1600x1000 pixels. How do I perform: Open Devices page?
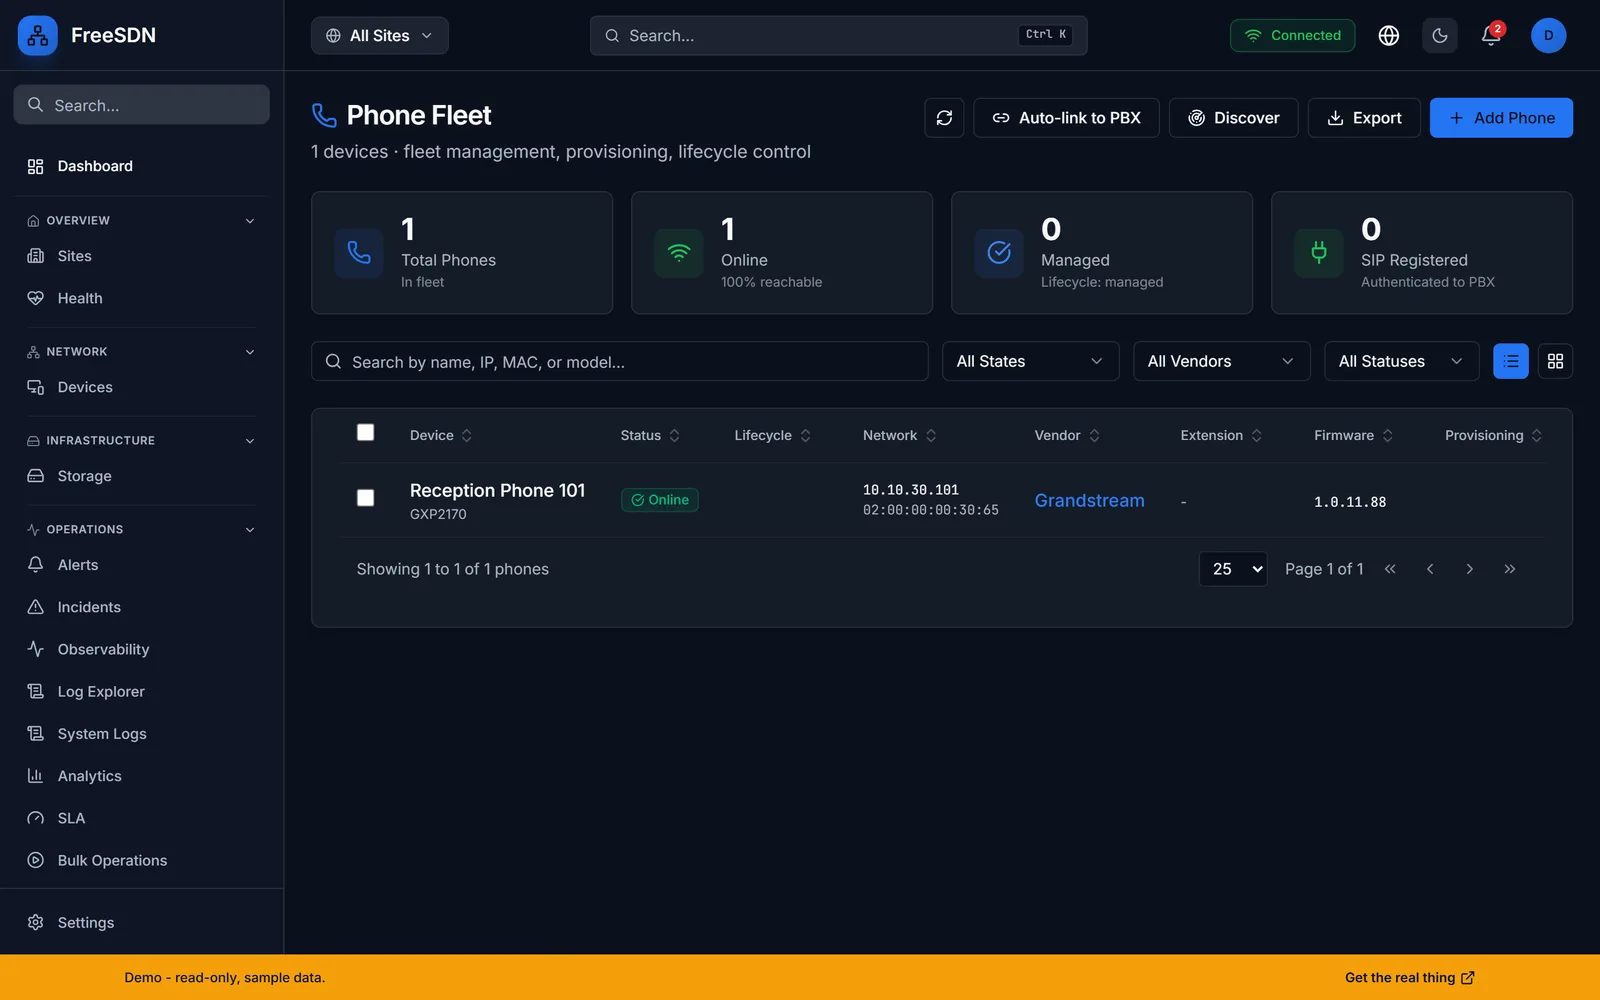pos(141,387)
